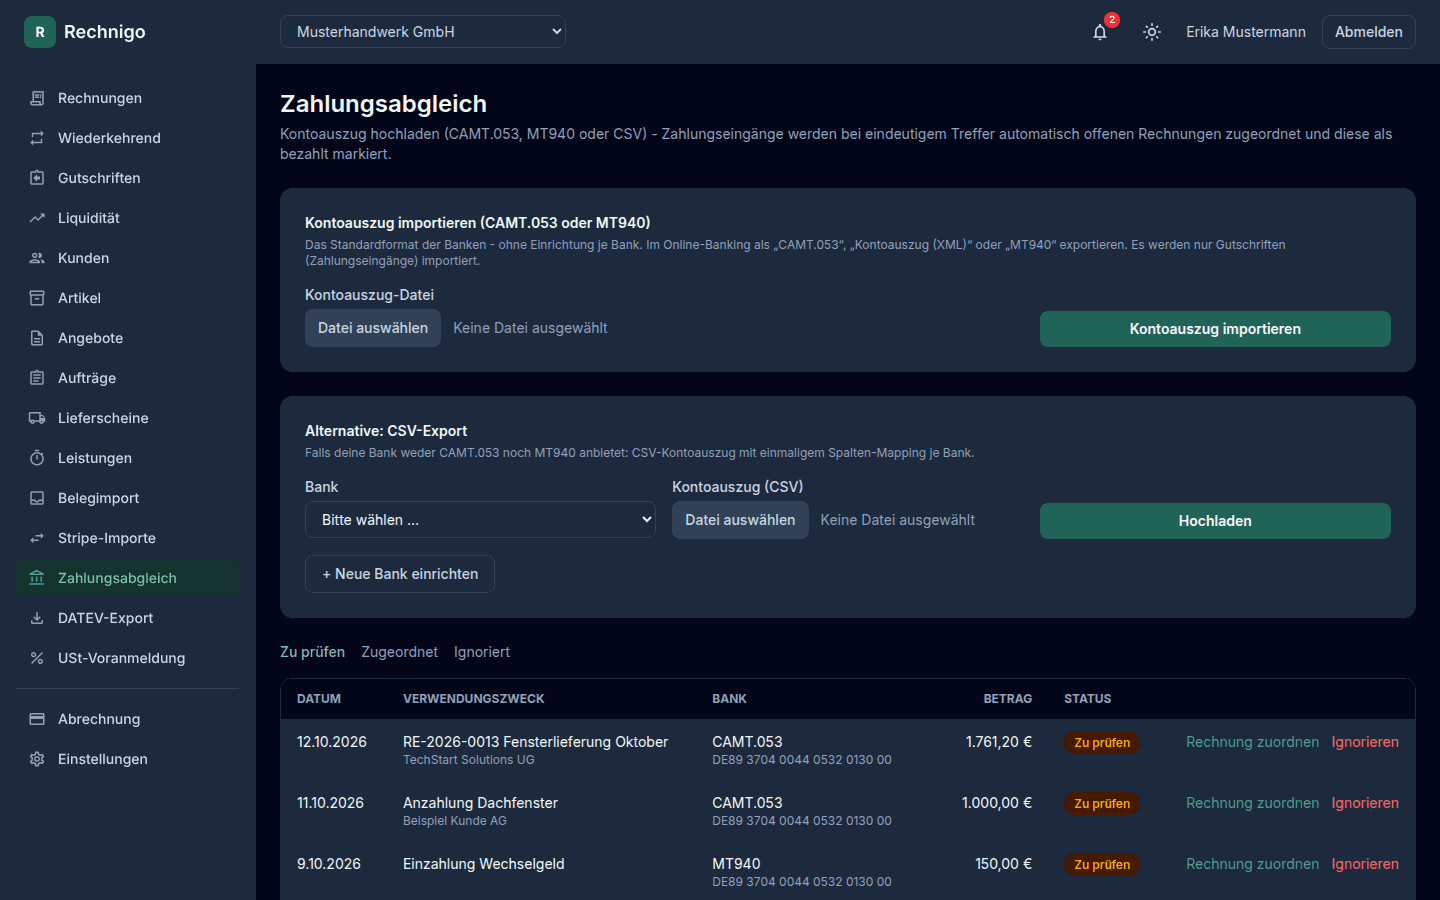This screenshot has width=1440, height=900.
Task: Click the Kunden people icon
Action: pos(37,258)
